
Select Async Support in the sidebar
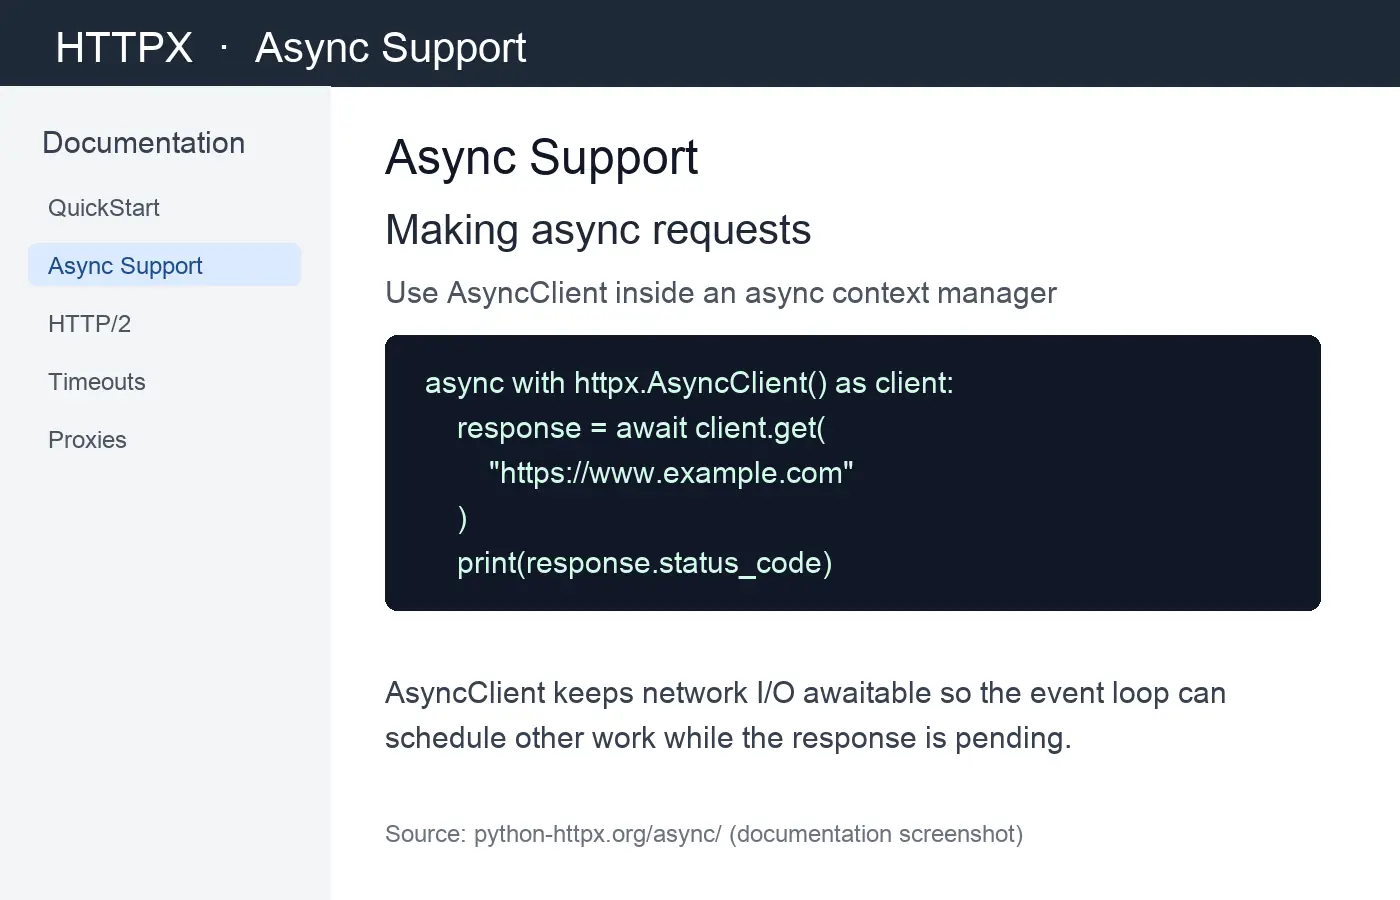click(164, 265)
